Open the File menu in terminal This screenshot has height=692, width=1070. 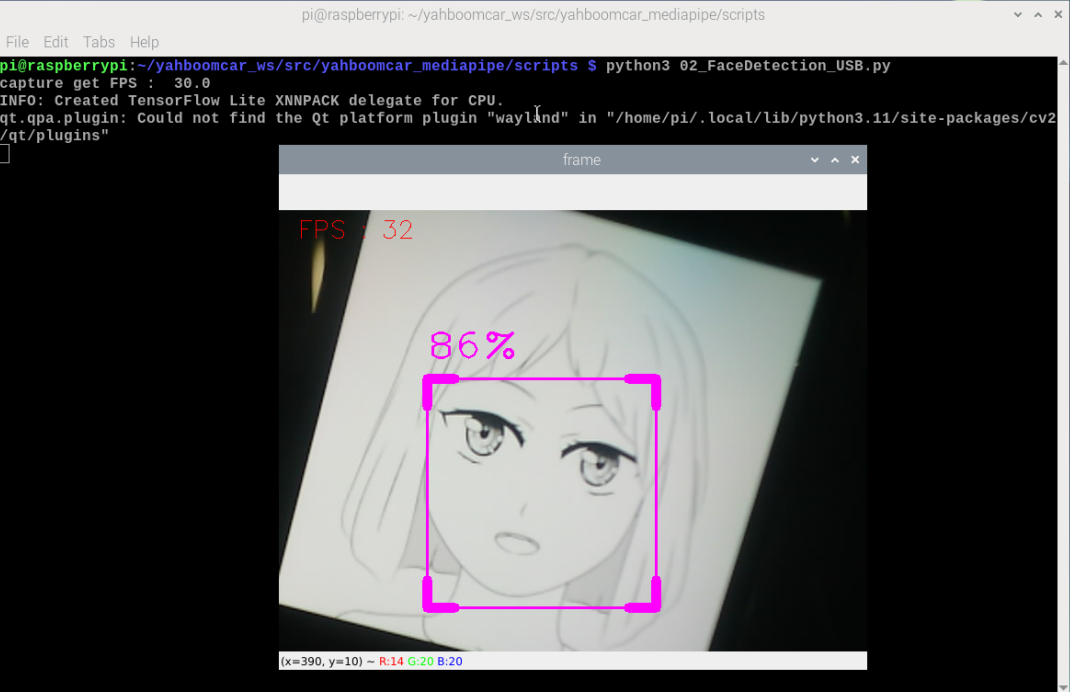tap(17, 42)
